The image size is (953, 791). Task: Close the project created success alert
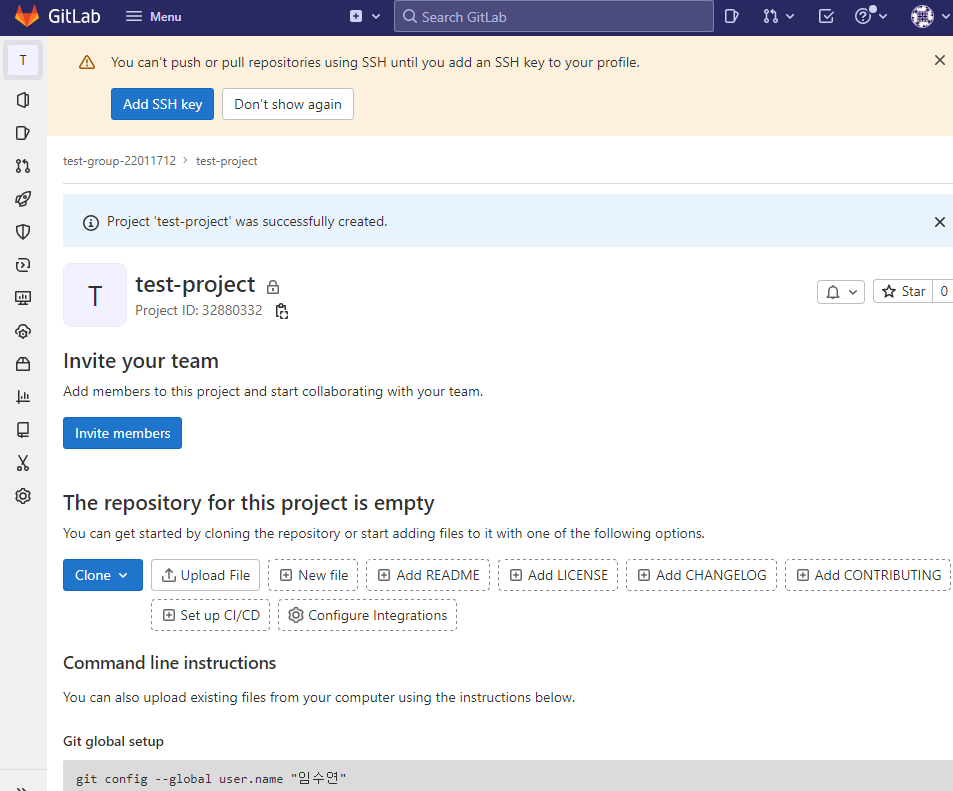tap(940, 222)
